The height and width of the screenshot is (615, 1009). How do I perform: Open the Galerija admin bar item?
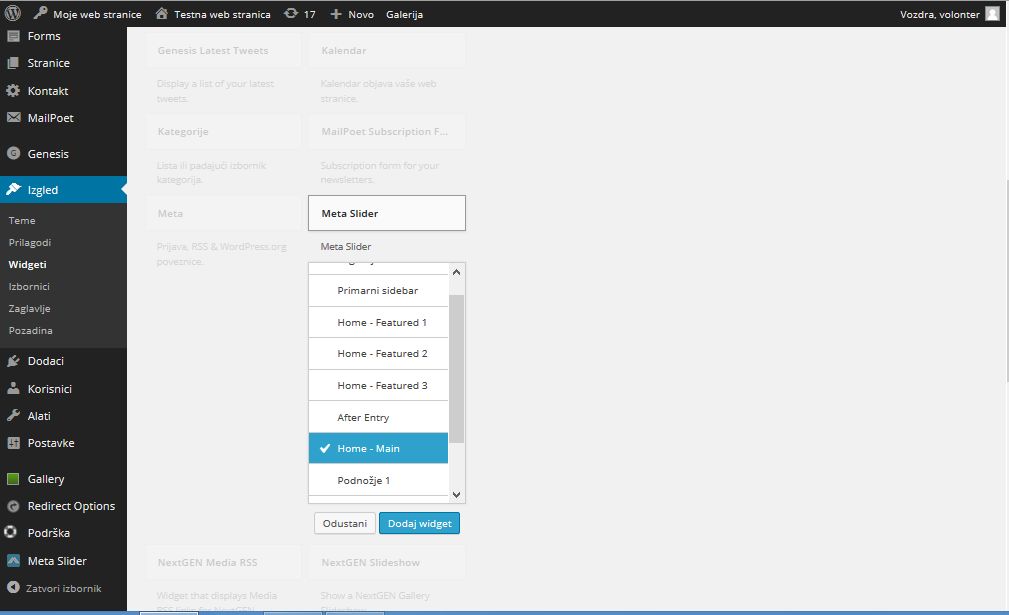click(404, 14)
